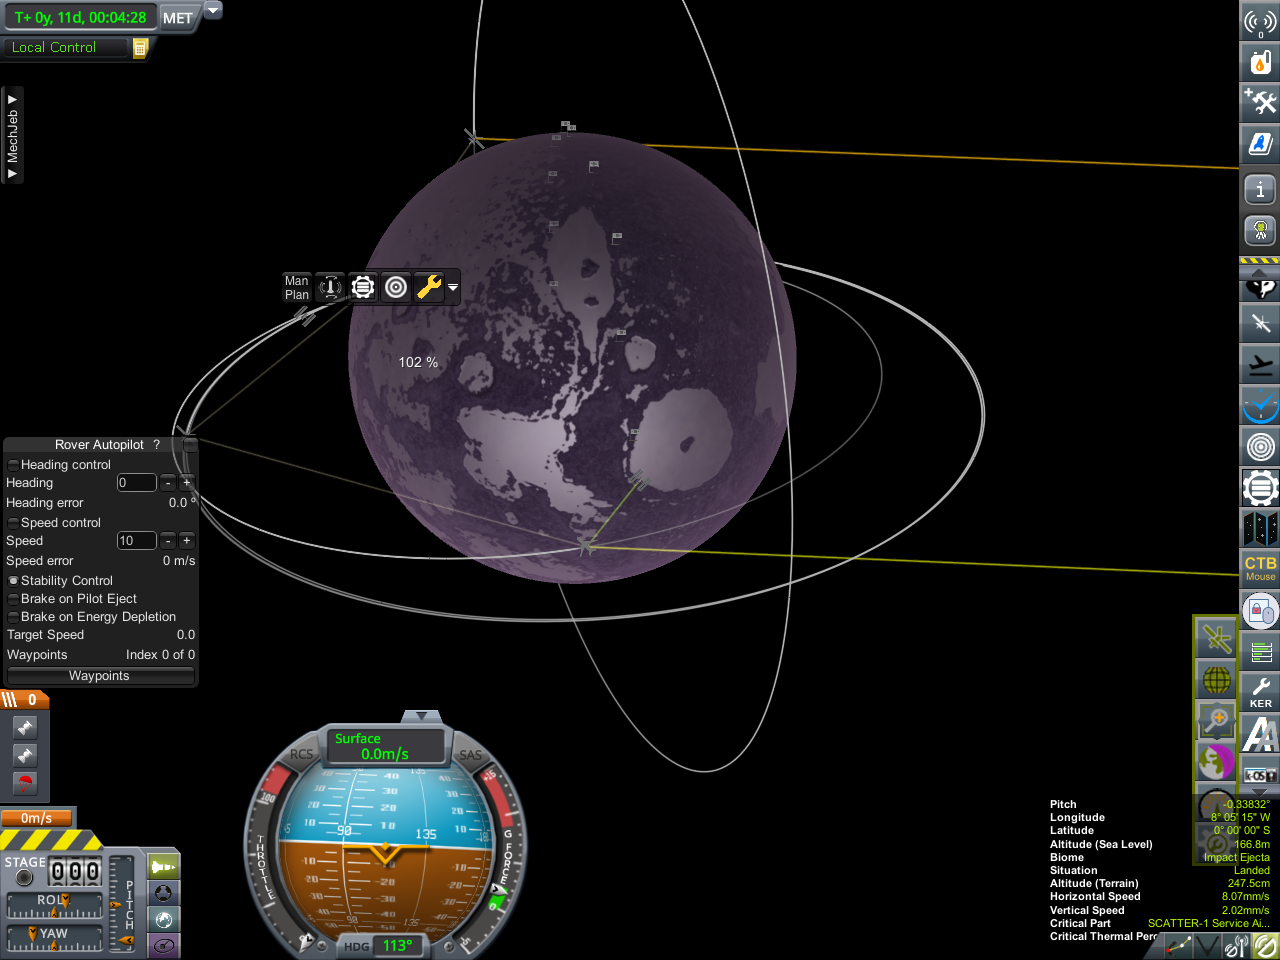The height and width of the screenshot is (960, 1280).
Task: Switch to staging mode button
Action: click(x=163, y=866)
